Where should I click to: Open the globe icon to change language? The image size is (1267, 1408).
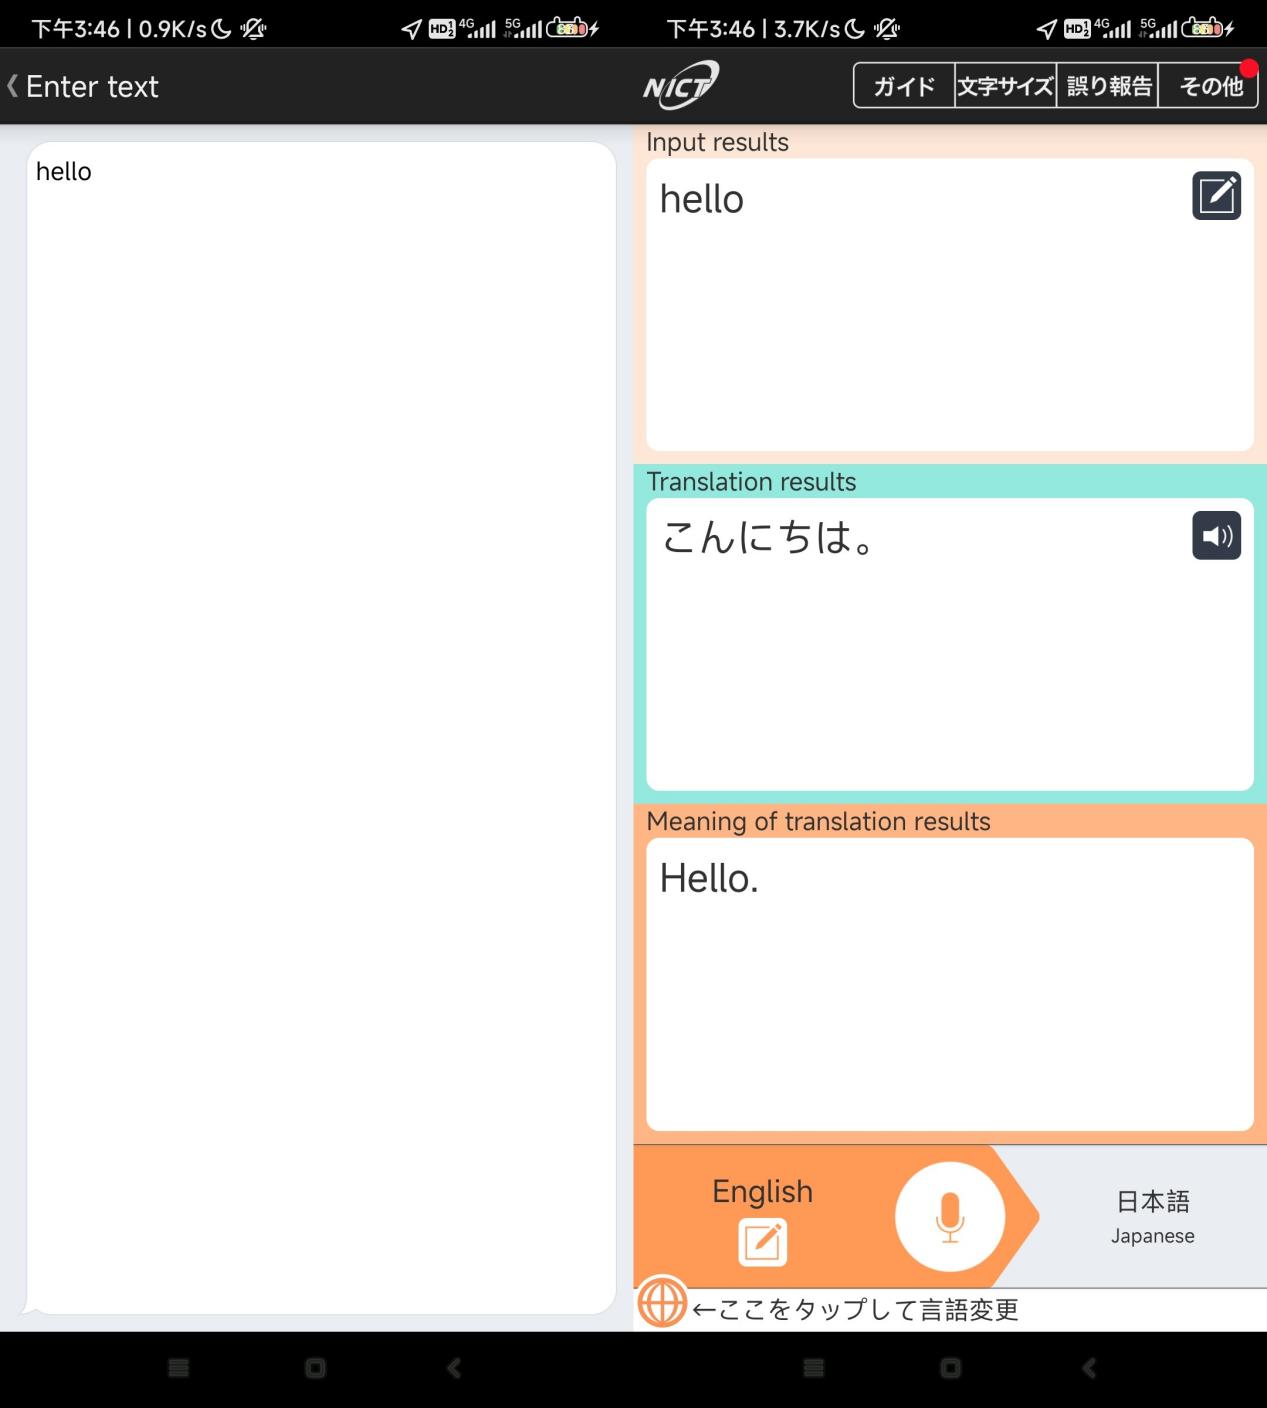pos(661,1302)
